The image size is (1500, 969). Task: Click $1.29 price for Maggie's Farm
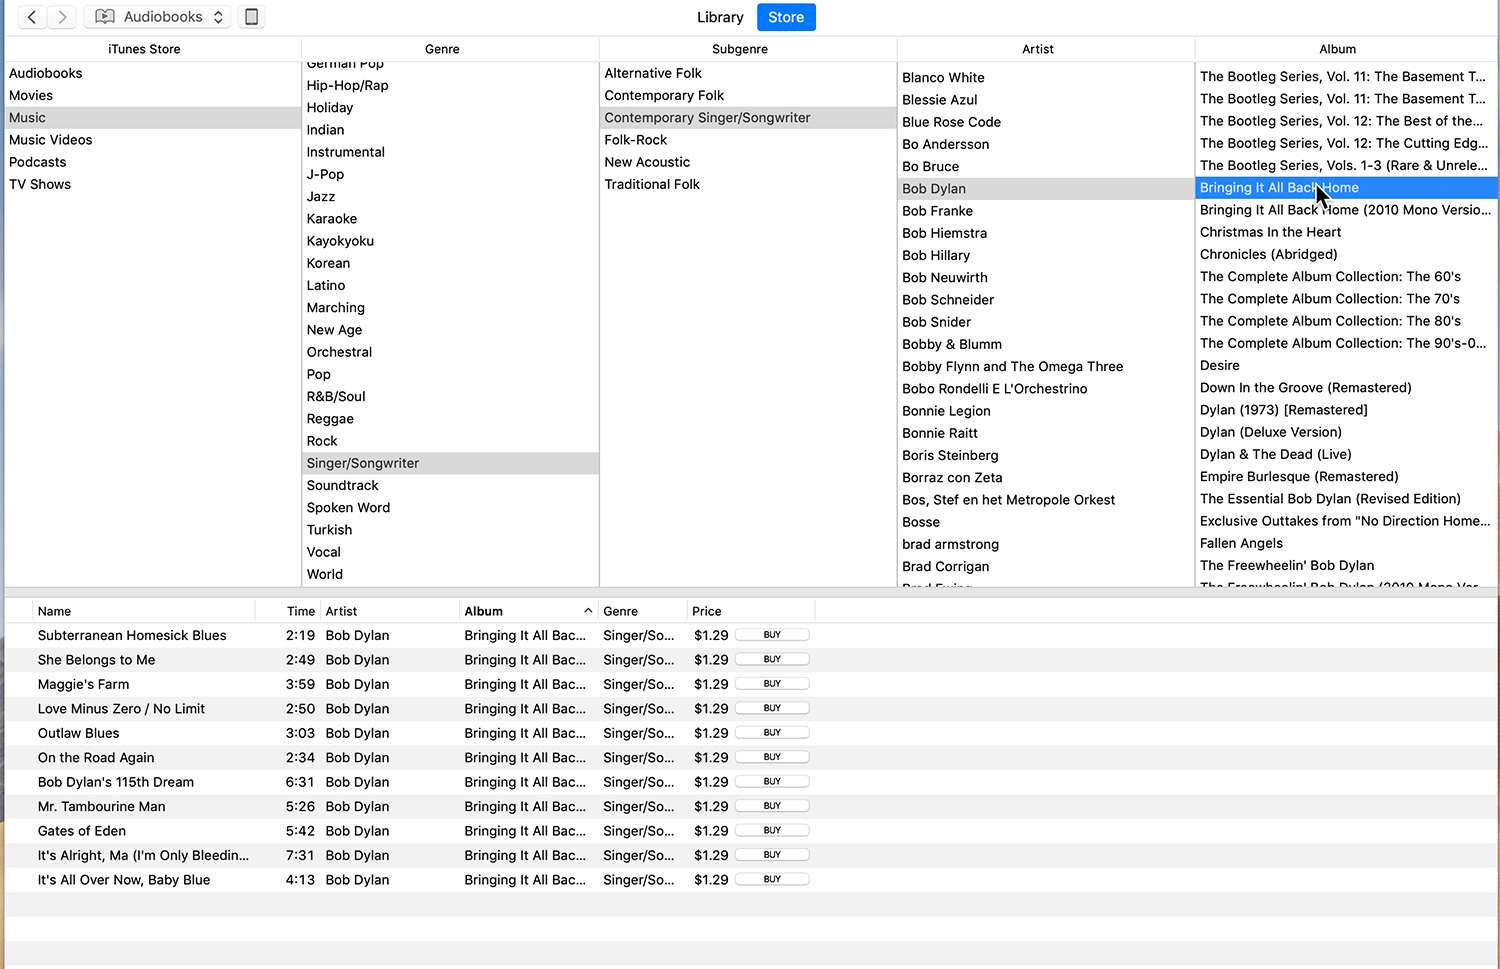[711, 684]
